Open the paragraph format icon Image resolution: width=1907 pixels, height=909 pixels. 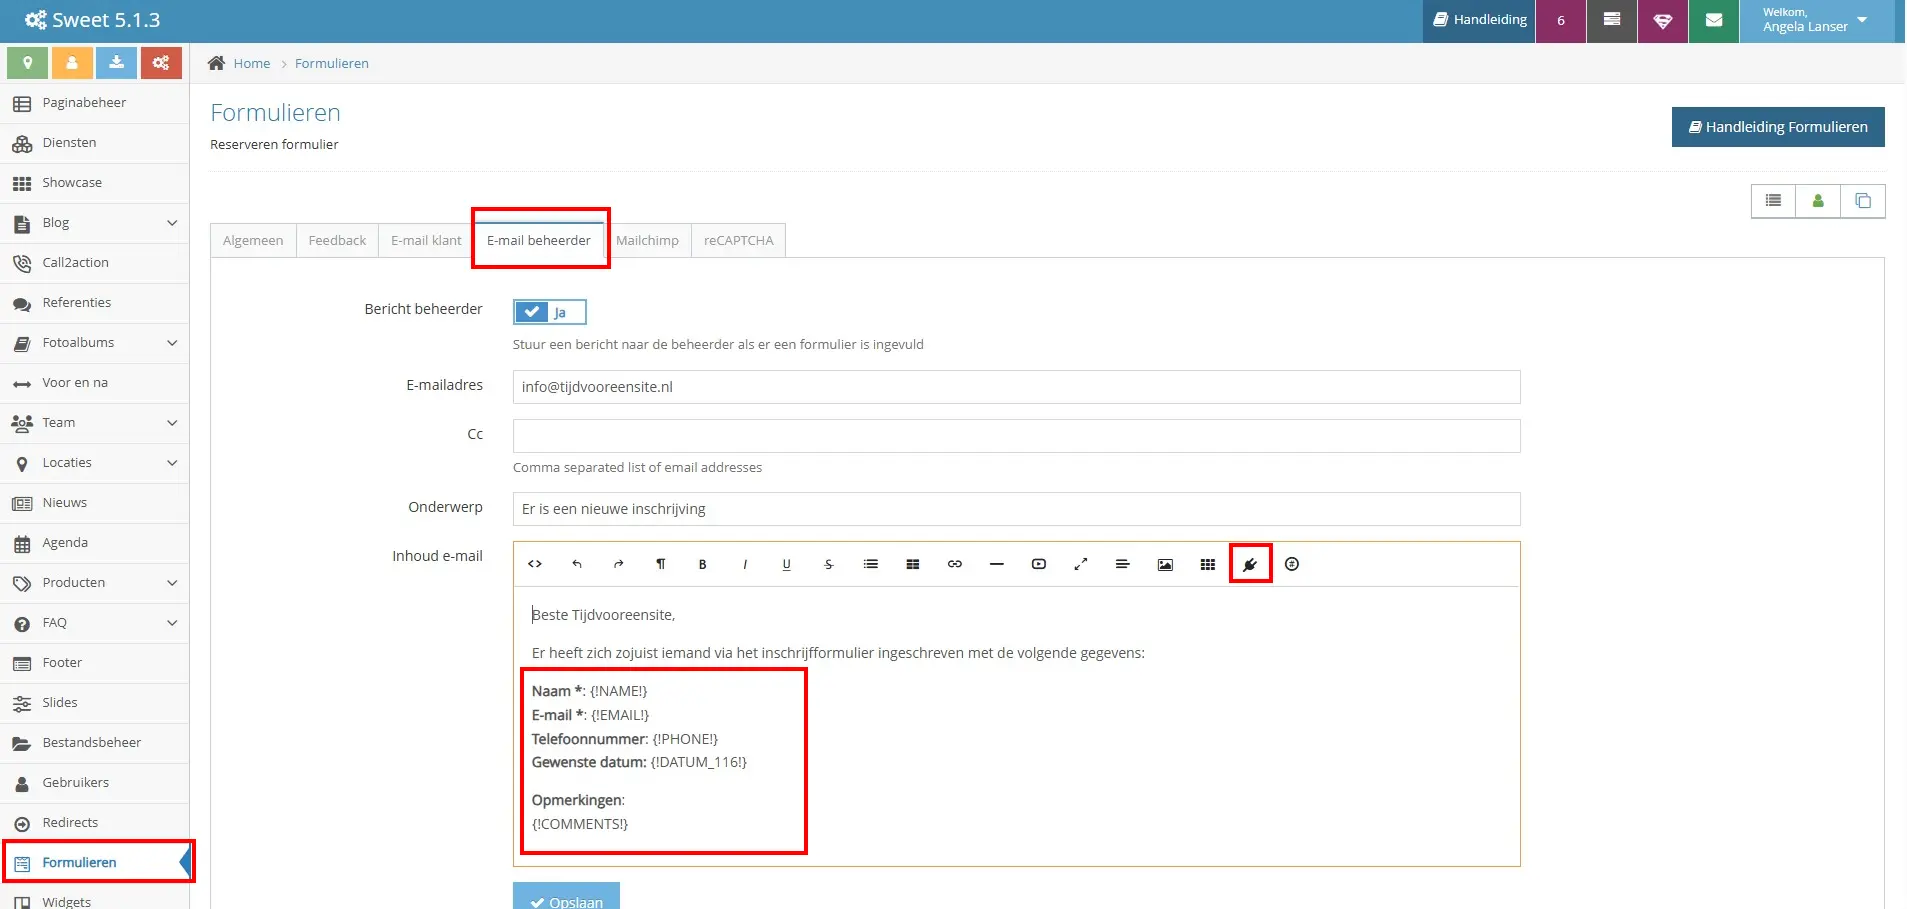click(661, 564)
